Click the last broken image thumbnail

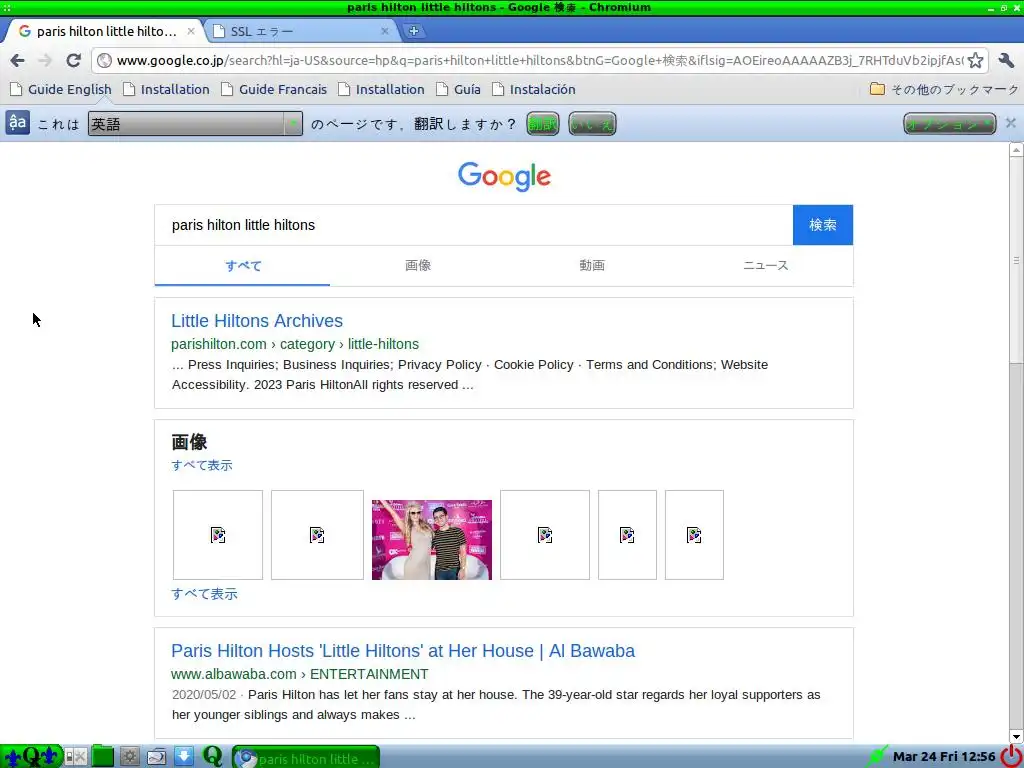point(694,535)
